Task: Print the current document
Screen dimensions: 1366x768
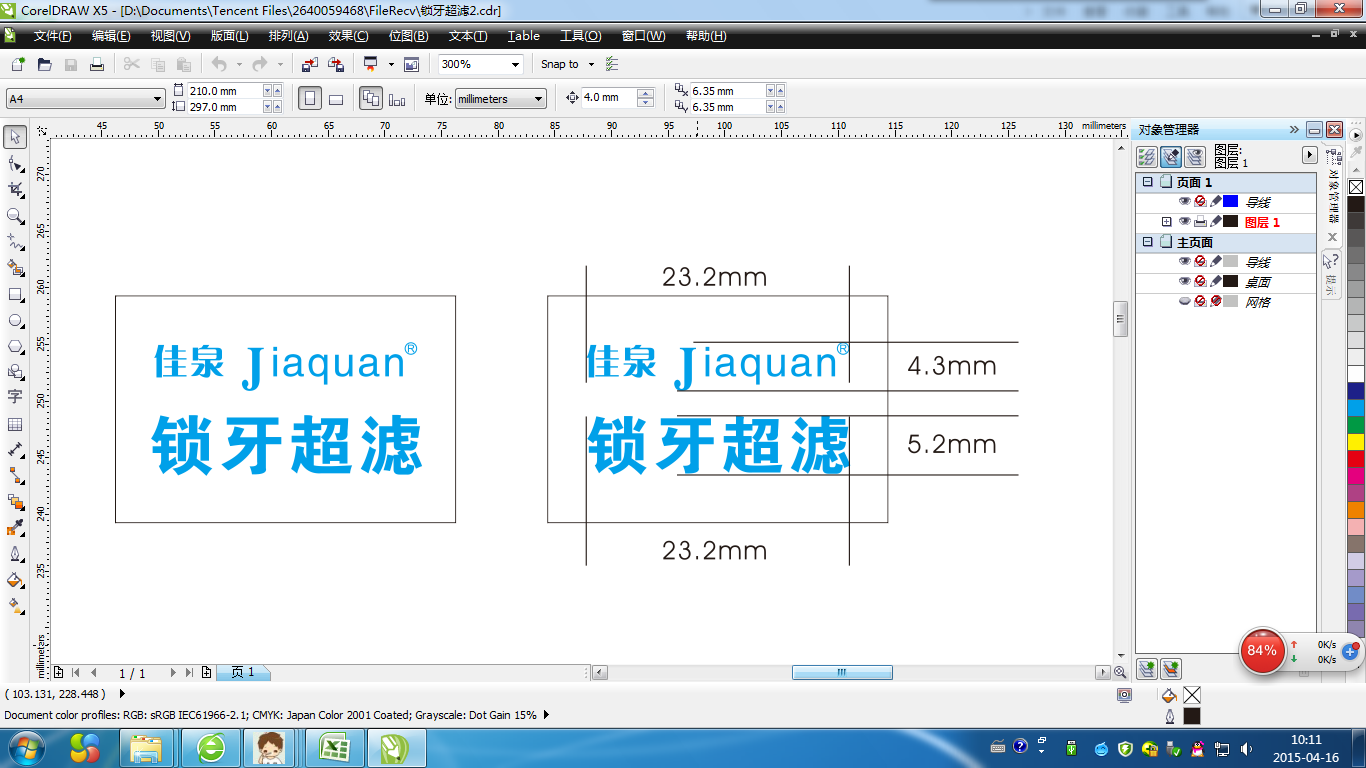Action: click(97, 64)
